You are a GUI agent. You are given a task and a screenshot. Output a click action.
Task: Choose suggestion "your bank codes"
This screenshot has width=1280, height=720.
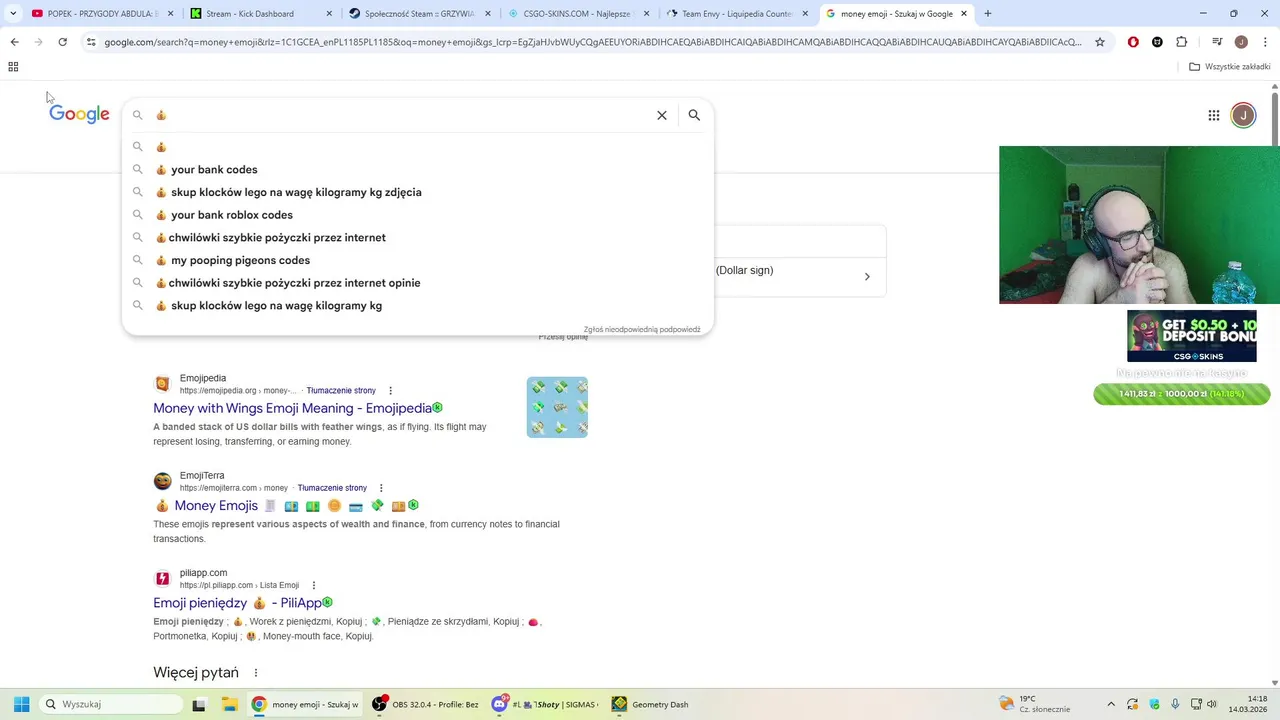click(x=418, y=170)
